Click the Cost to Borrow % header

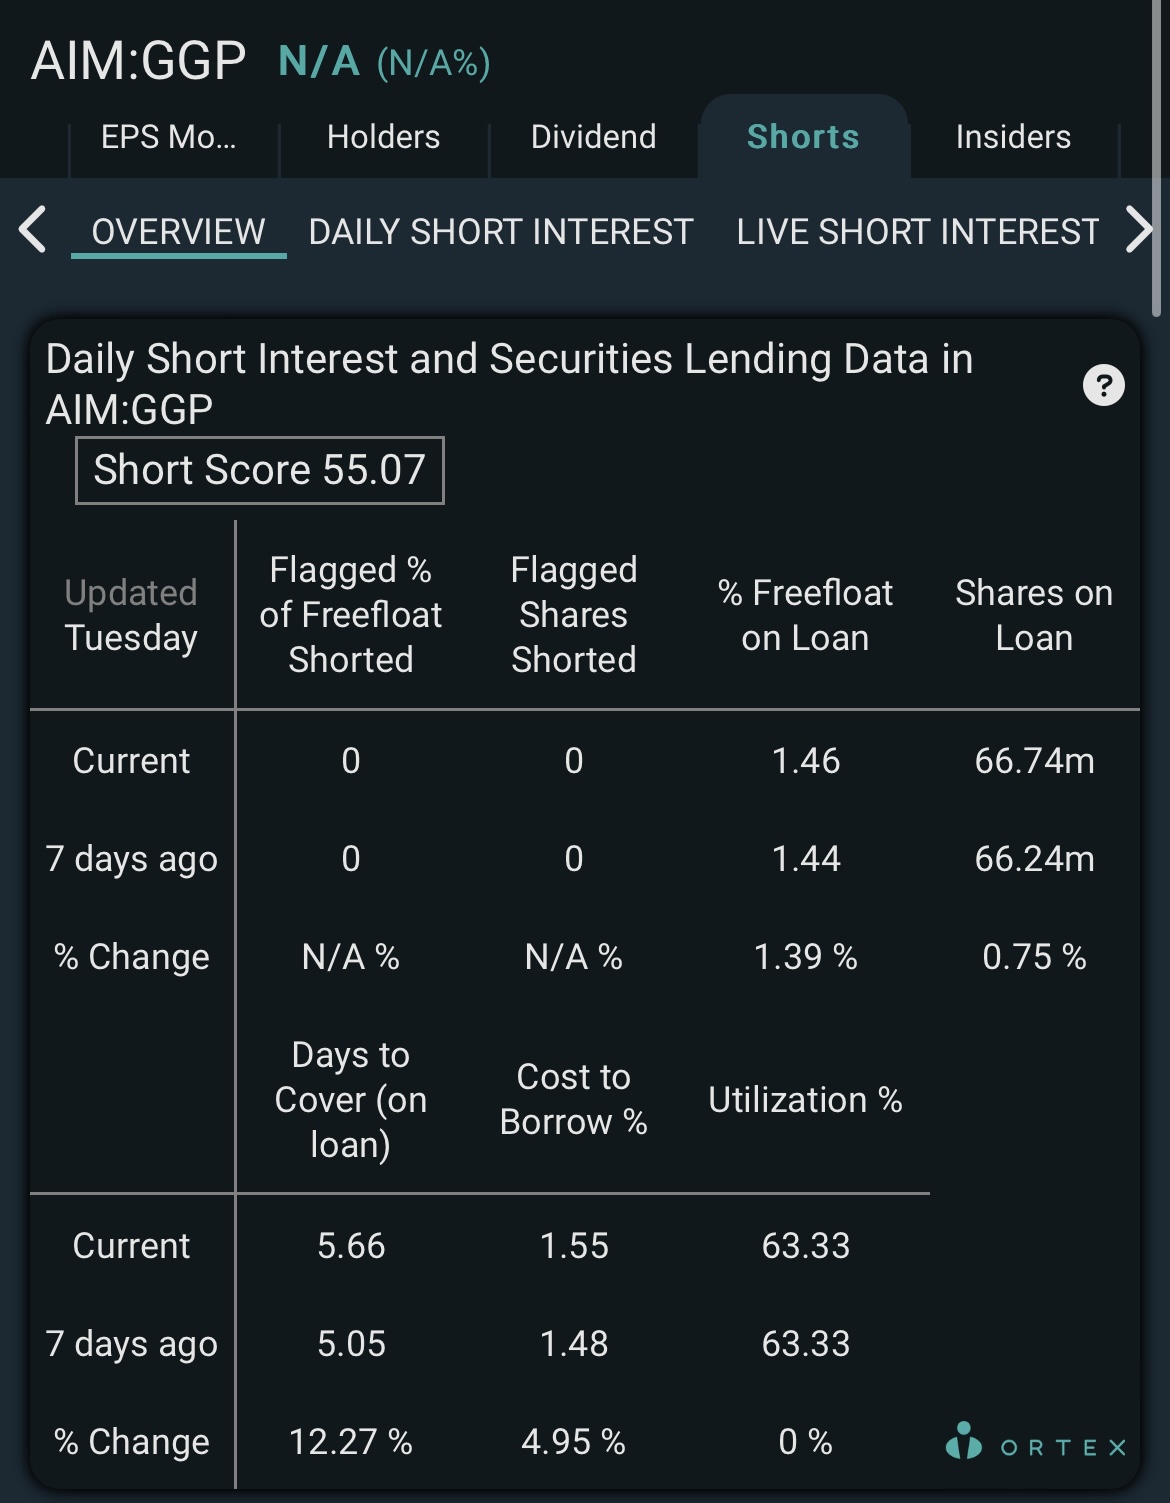pyautogui.click(x=573, y=1099)
